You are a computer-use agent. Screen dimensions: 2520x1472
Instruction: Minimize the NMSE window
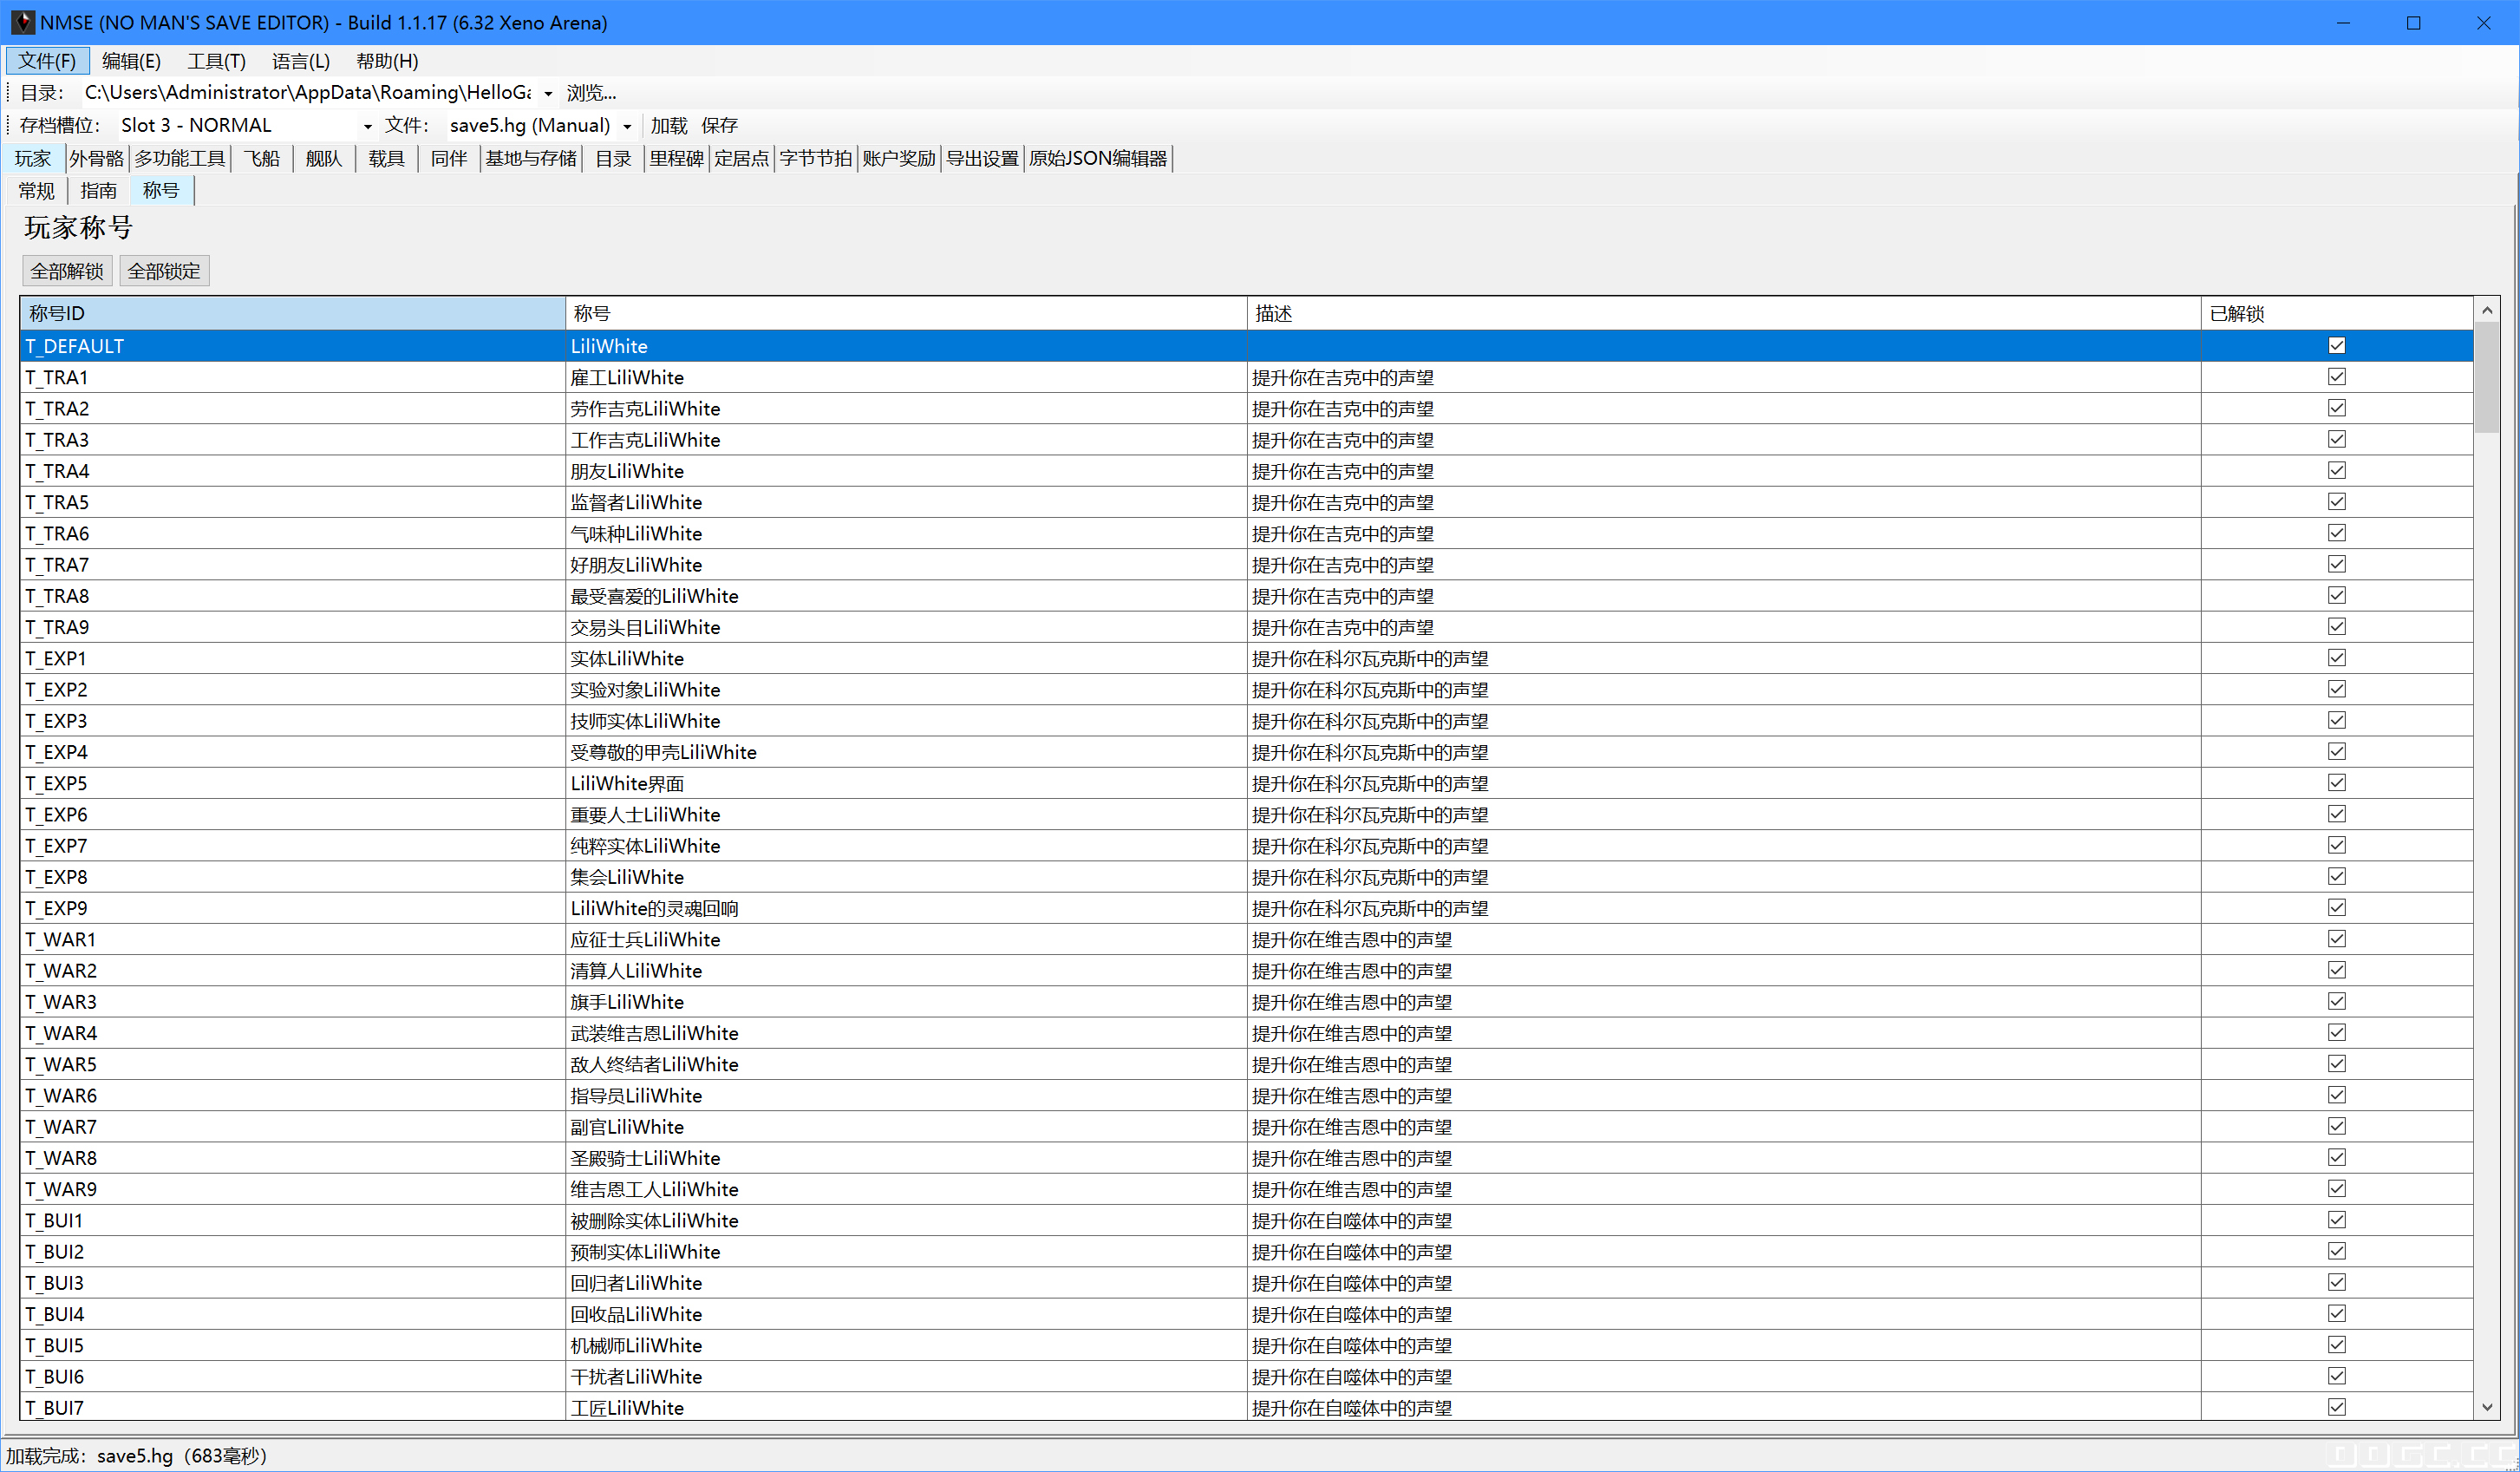click(2343, 22)
